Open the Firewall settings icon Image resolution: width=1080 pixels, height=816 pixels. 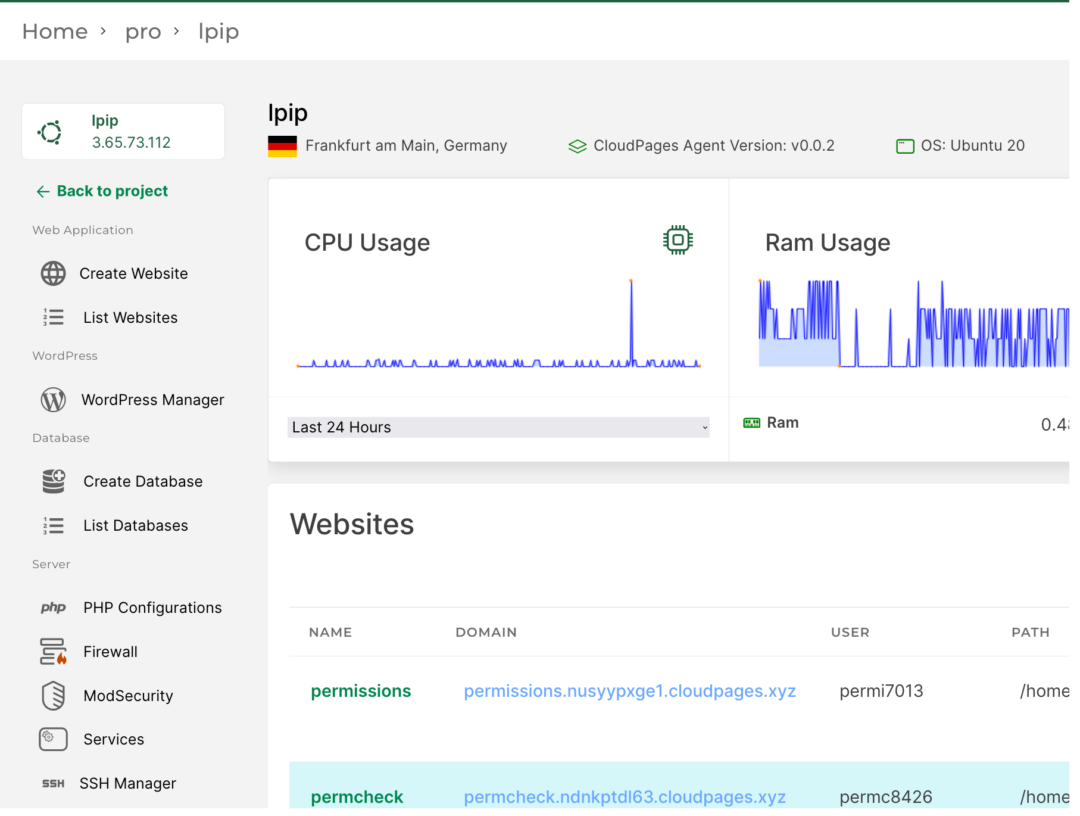[53, 651]
